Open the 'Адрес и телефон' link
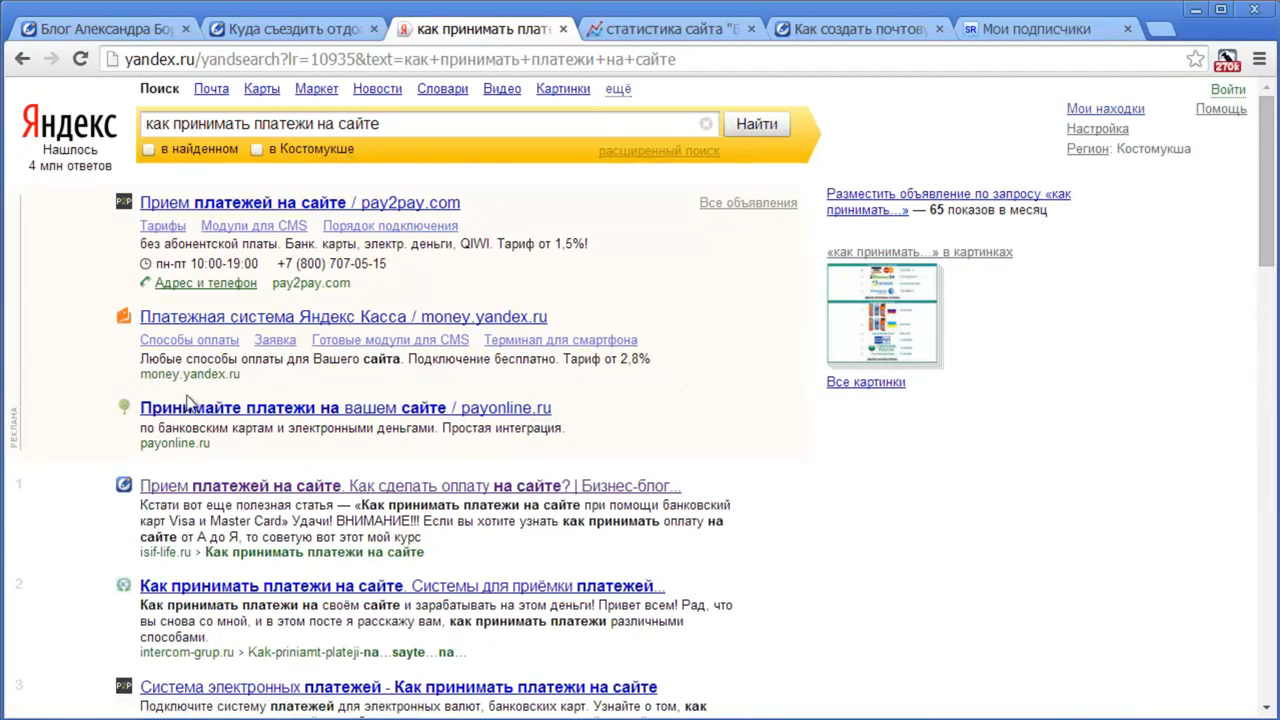Viewport: 1280px width, 720px height. [206, 283]
